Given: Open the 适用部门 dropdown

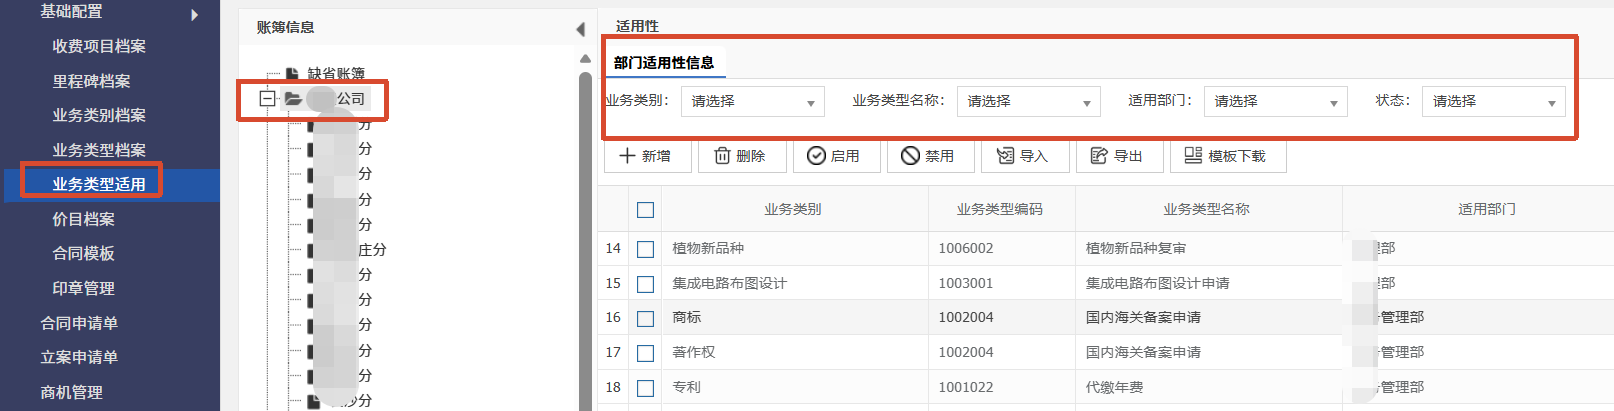Looking at the screenshot, I should tap(1276, 101).
